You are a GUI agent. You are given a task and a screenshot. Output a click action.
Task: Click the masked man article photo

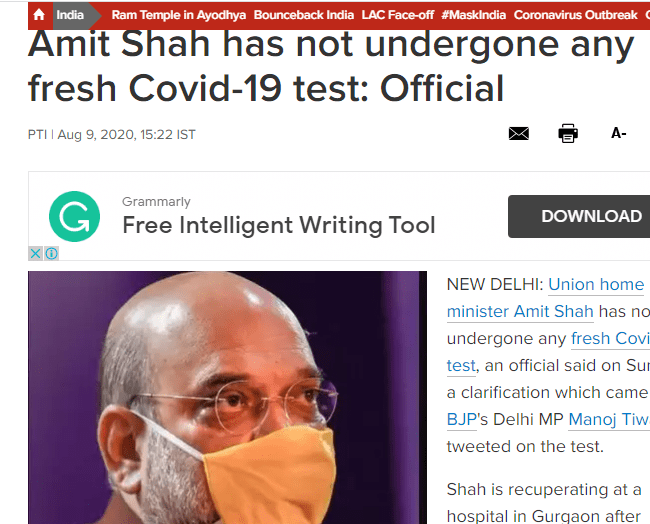click(228, 398)
